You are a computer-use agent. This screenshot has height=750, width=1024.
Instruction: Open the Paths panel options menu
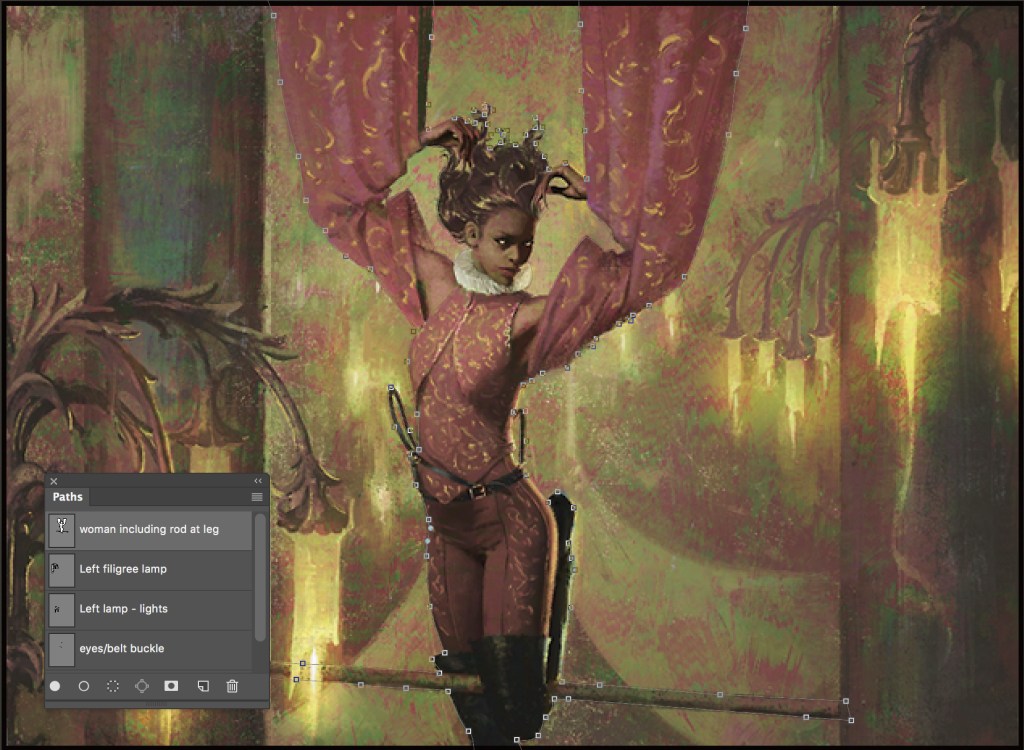point(257,497)
